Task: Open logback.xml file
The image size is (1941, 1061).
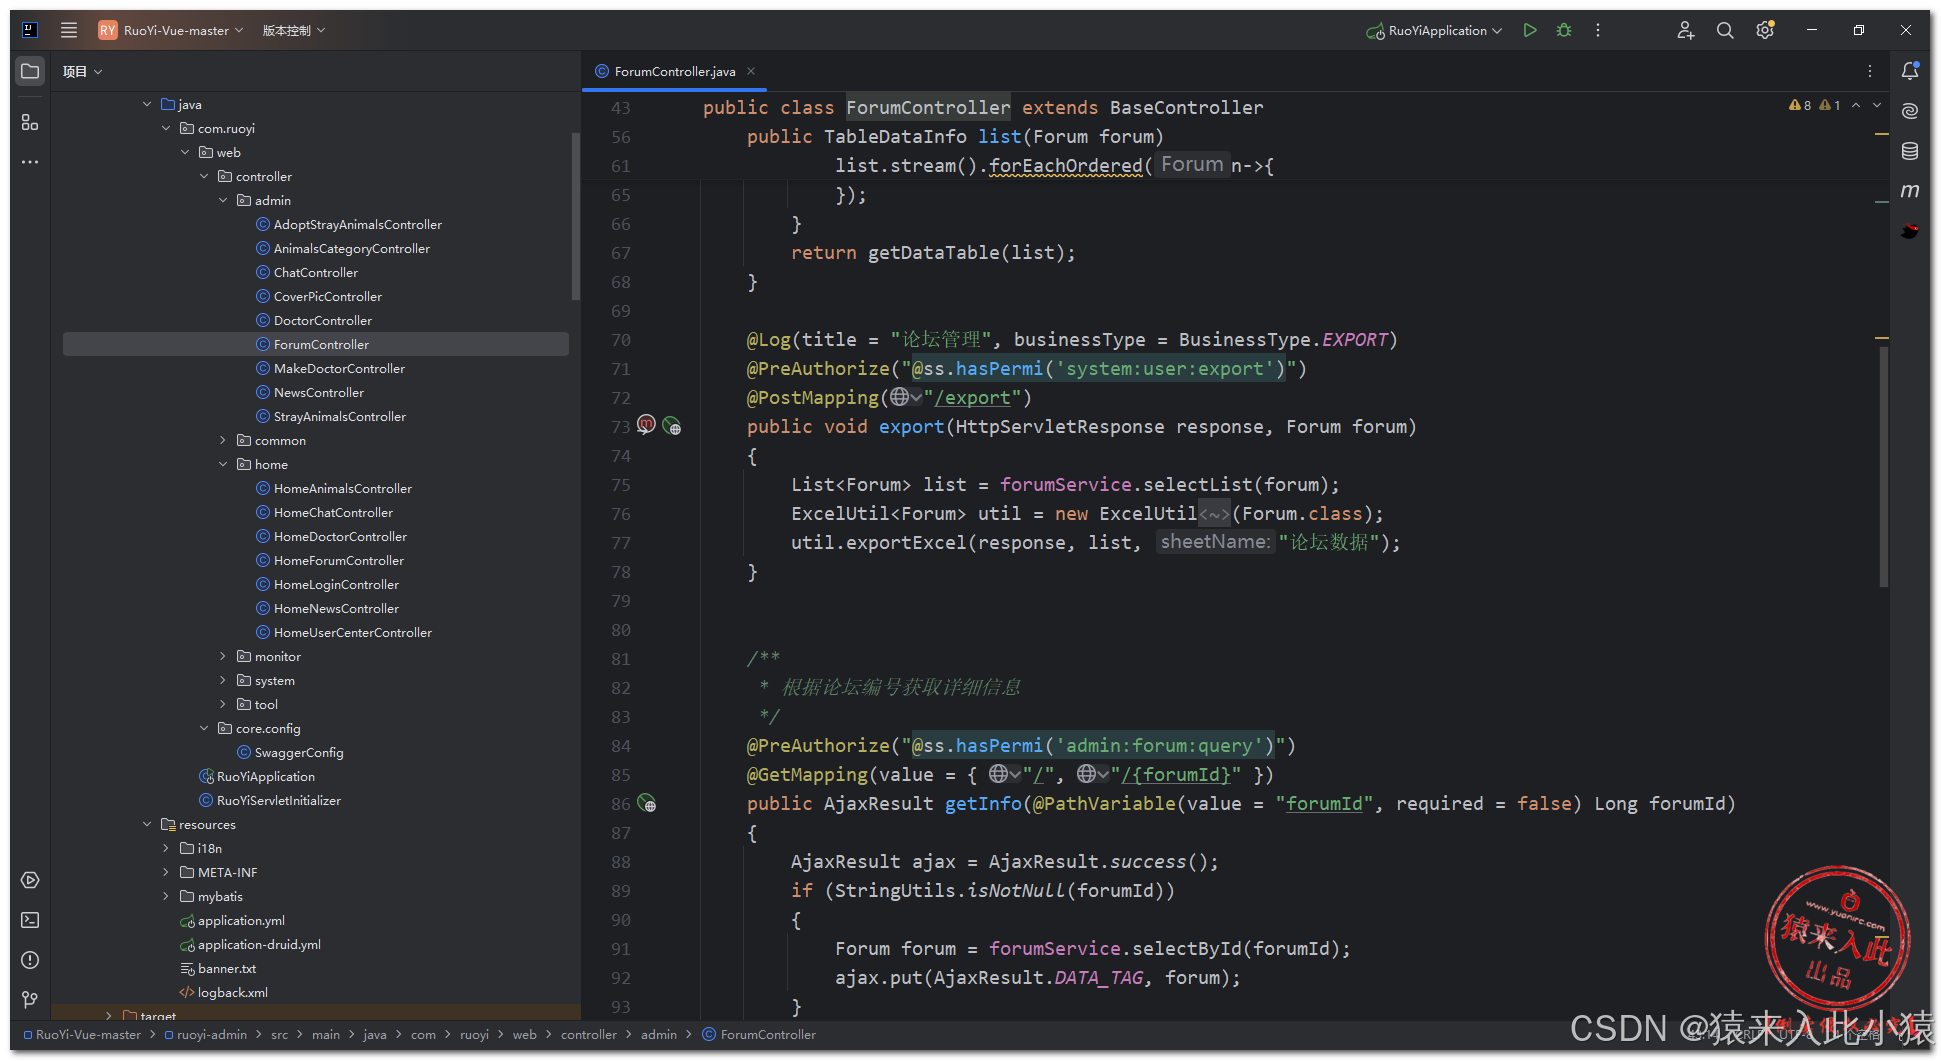Action: 232,992
